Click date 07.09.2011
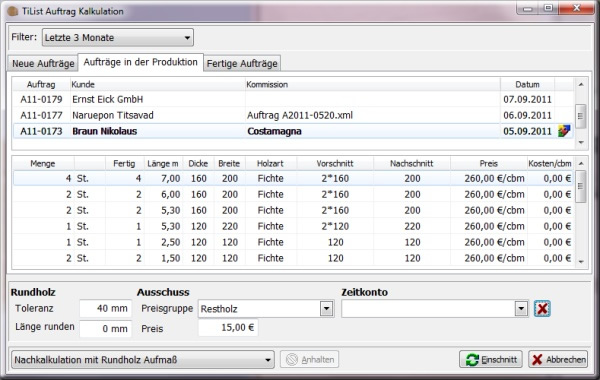Image resolution: width=600 pixels, height=380 pixels. click(x=527, y=99)
